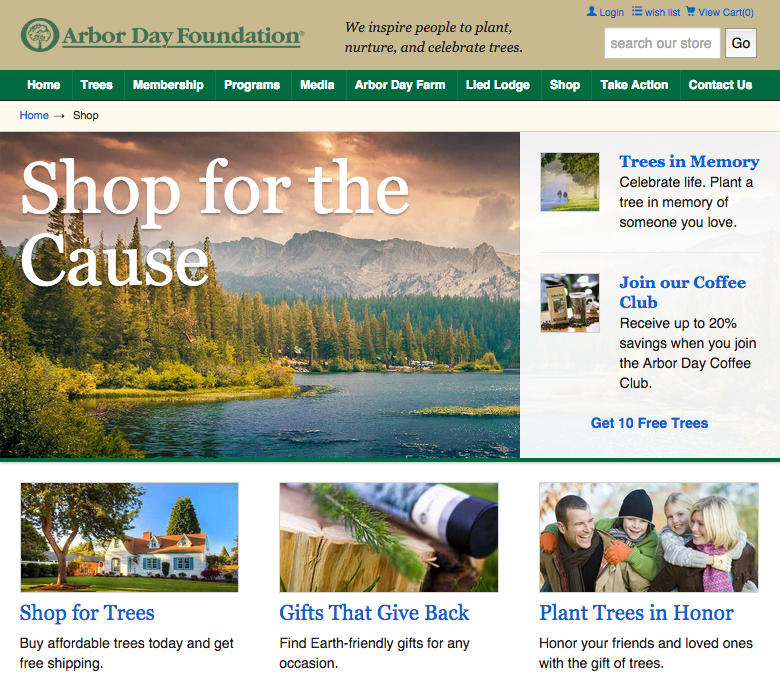780x674 pixels.
Task: Click the wish list icon
Action: (x=637, y=11)
